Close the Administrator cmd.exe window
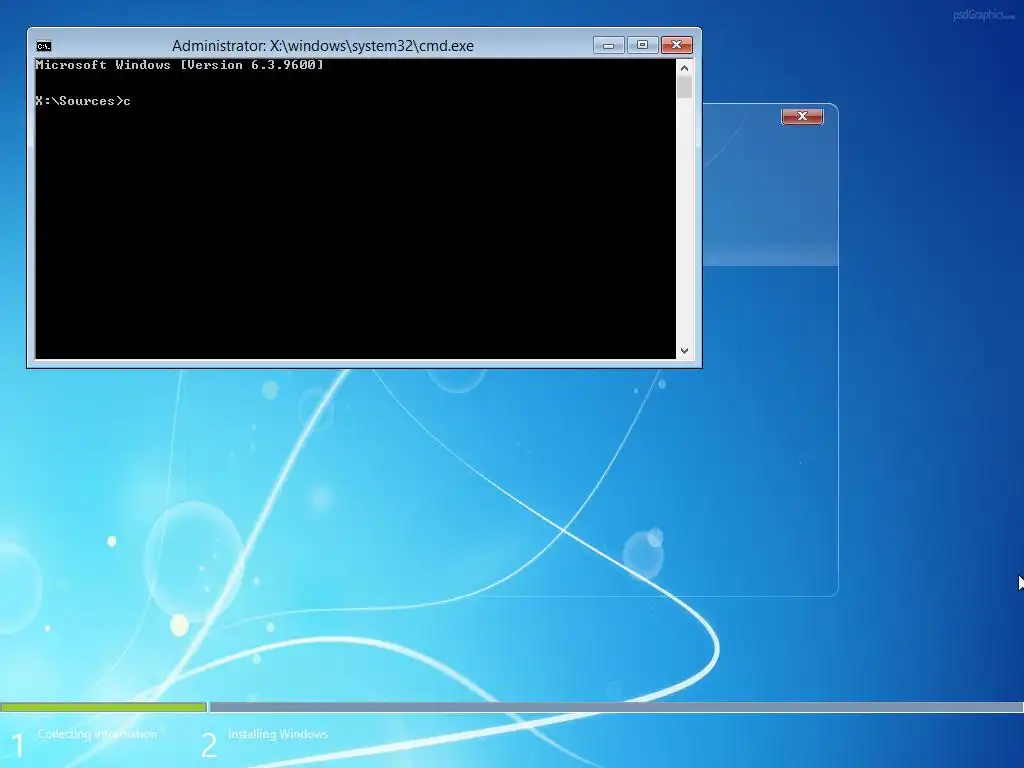 (x=677, y=45)
